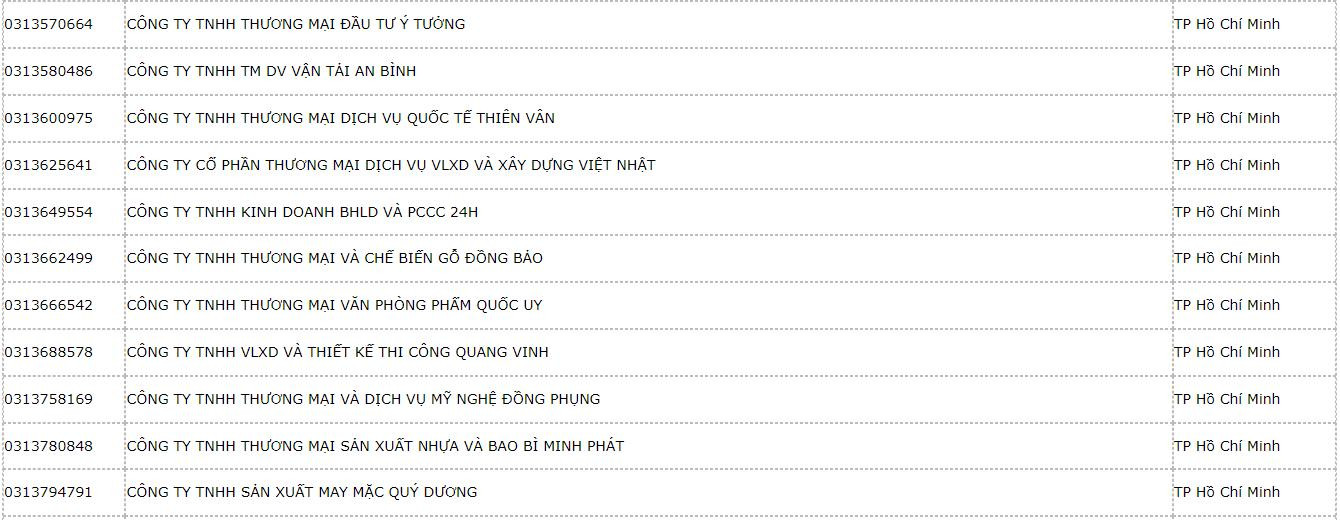Image resolution: width=1340 pixels, height=520 pixels.
Task: Select tax code 0313600975
Action: click(48, 118)
